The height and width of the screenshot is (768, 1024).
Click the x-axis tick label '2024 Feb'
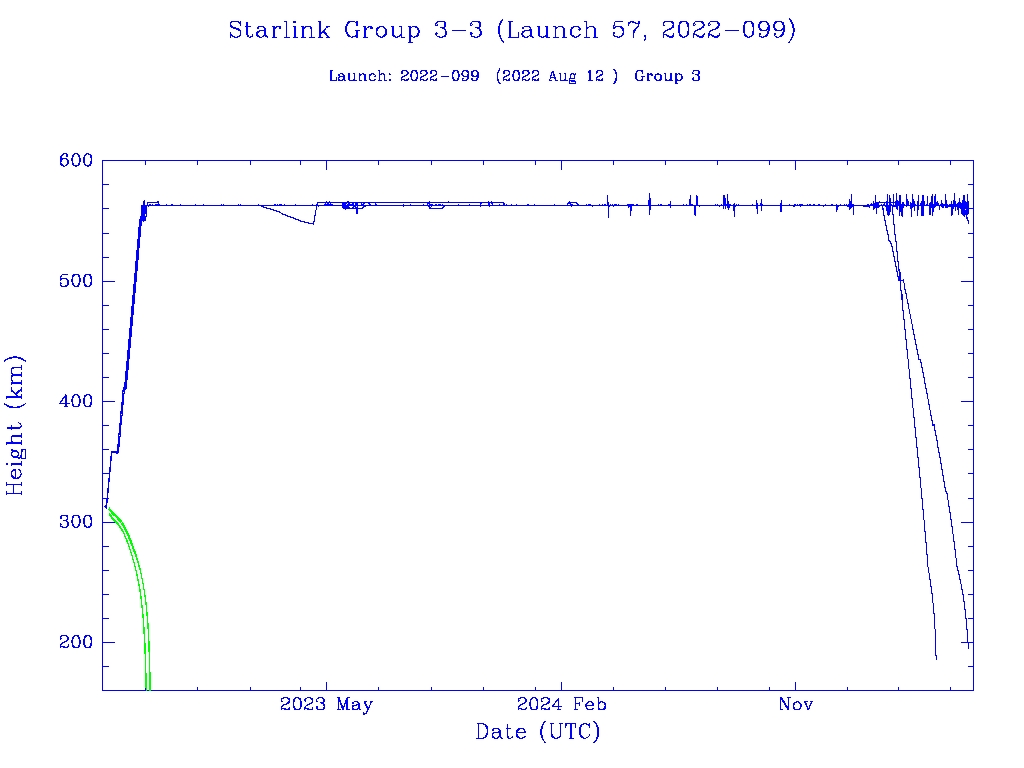click(562, 704)
